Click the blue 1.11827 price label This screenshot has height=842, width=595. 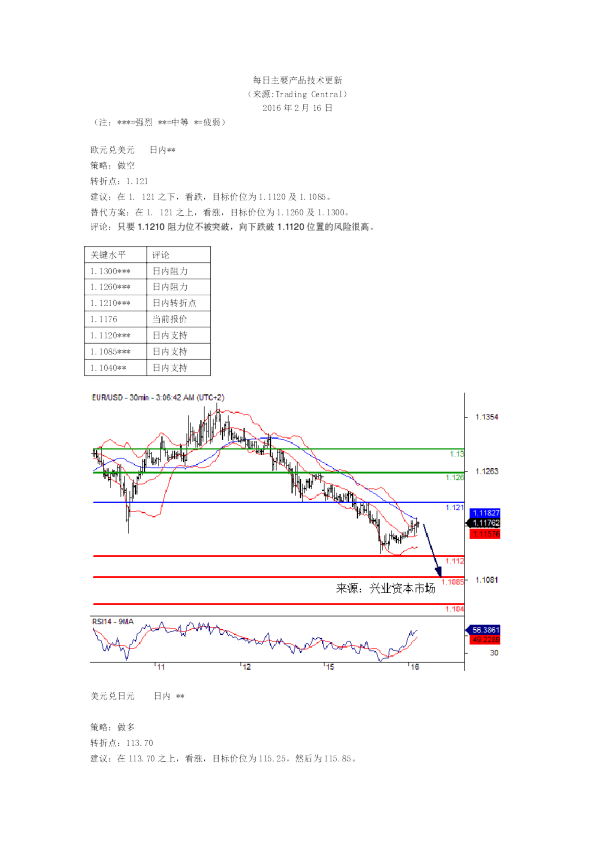485,513
